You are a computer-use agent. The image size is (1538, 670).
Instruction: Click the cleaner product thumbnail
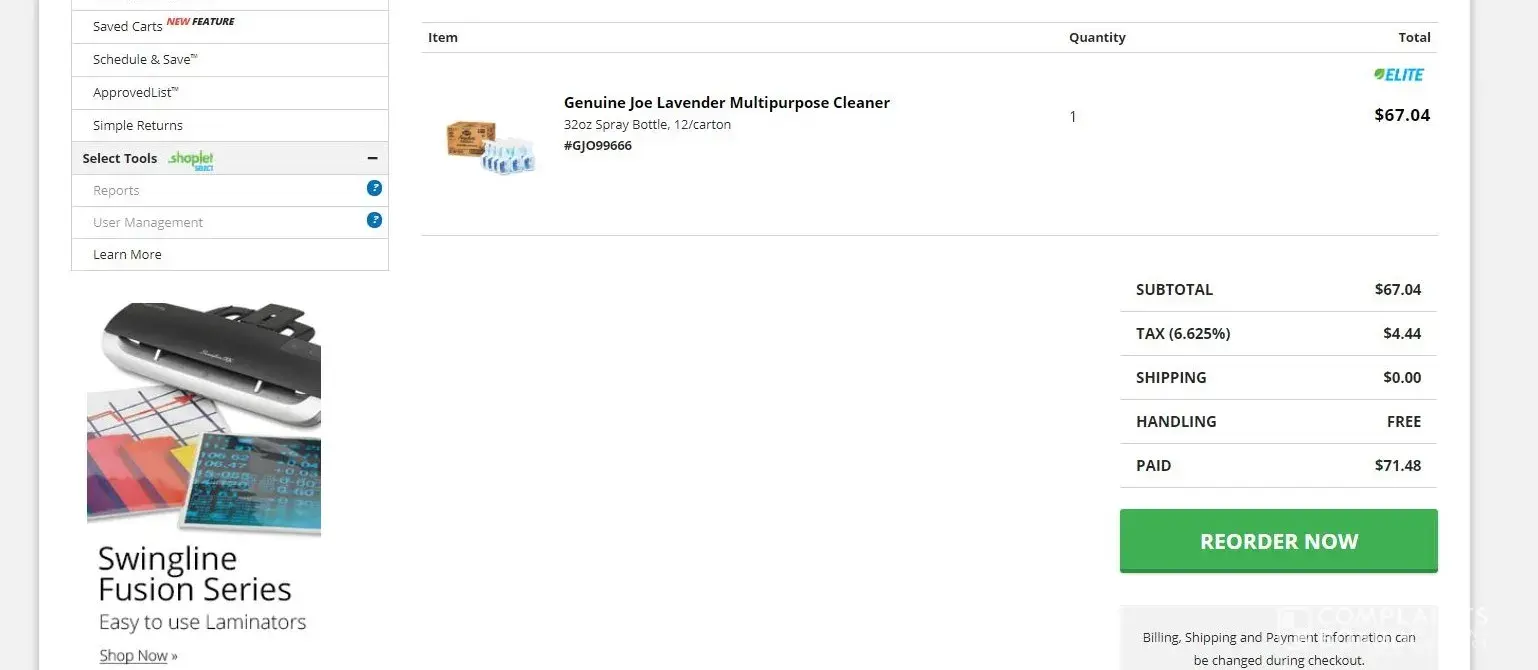489,147
